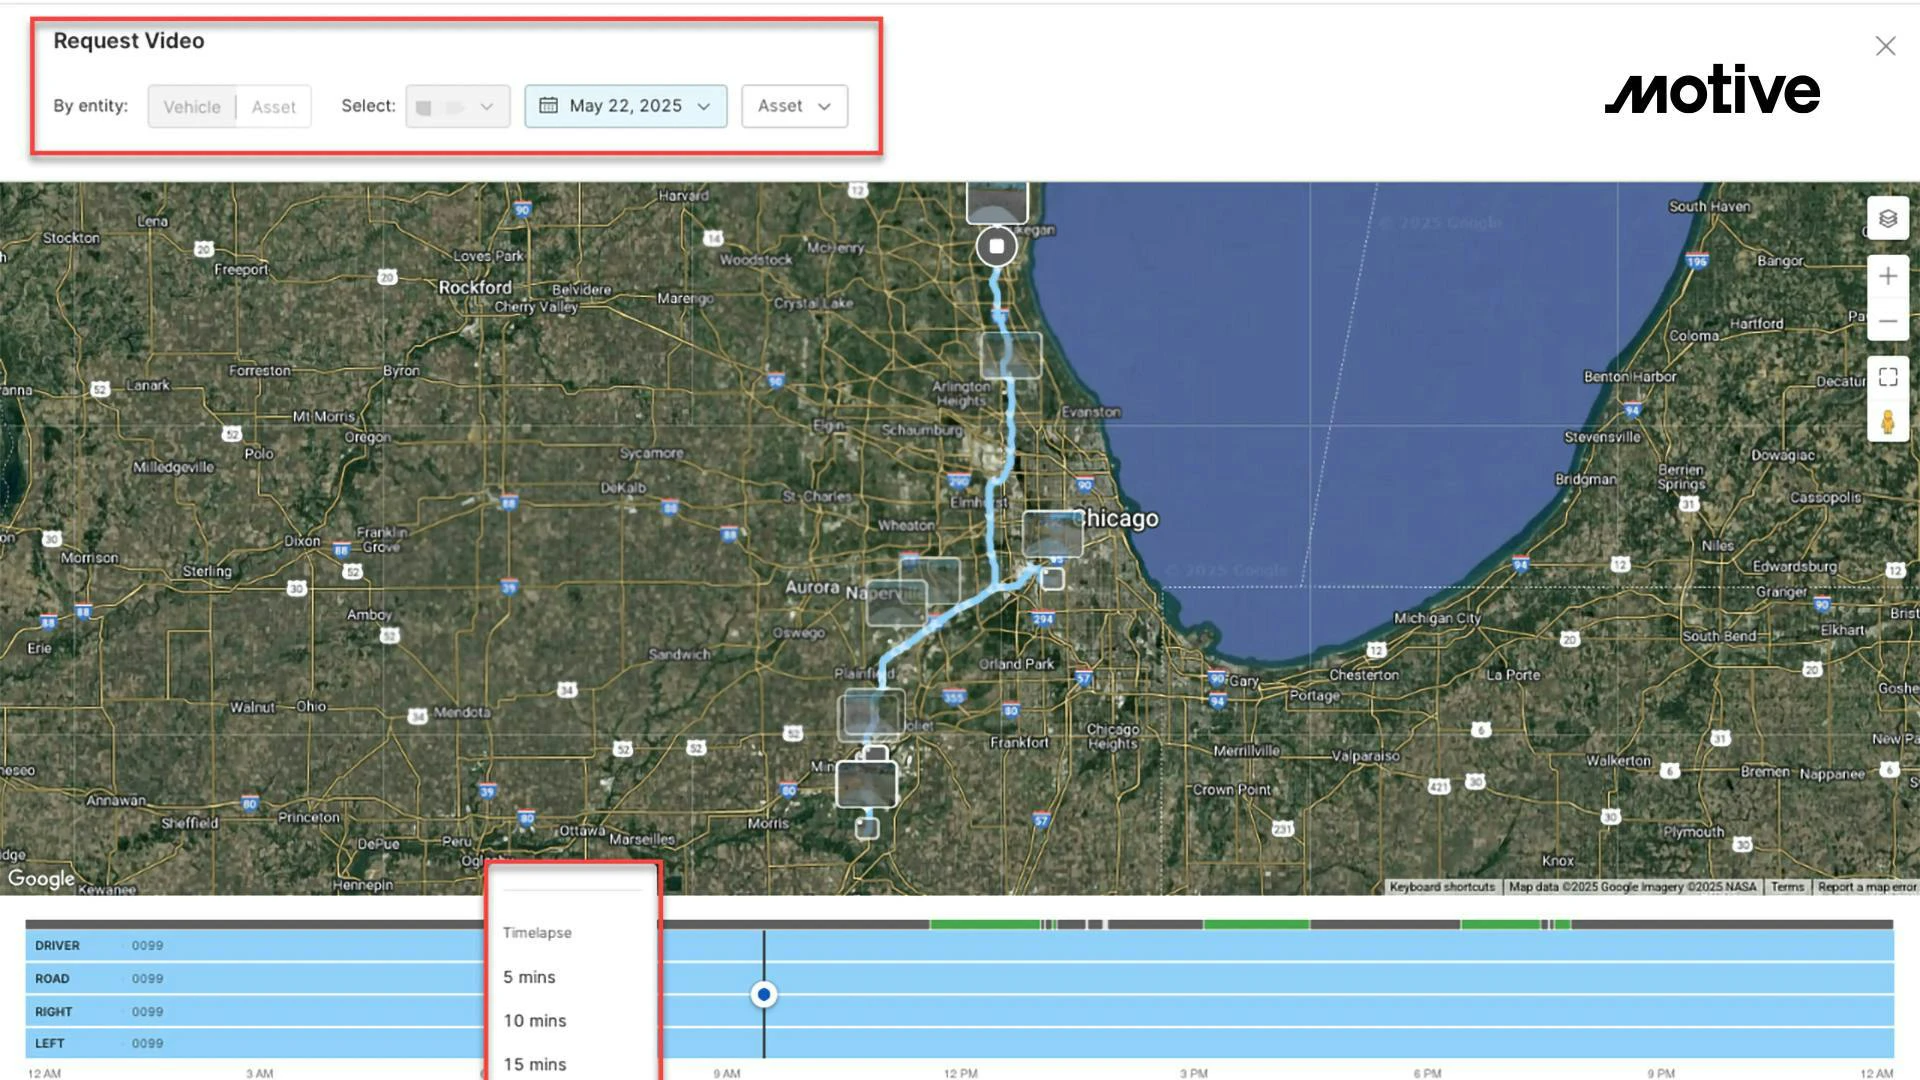Click the blue timeline playhead handle

(764, 994)
